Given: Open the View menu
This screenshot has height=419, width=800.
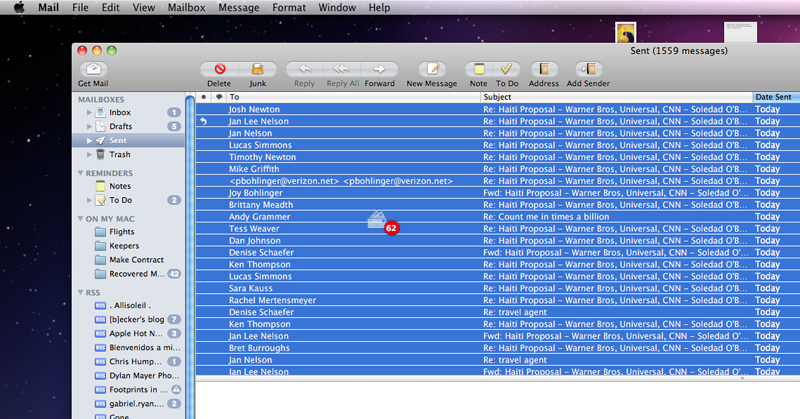Looking at the screenshot, I should click(144, 8).
